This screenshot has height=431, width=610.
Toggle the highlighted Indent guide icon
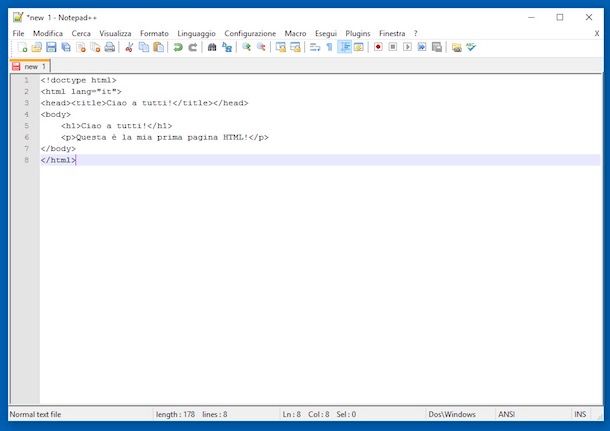344,47
